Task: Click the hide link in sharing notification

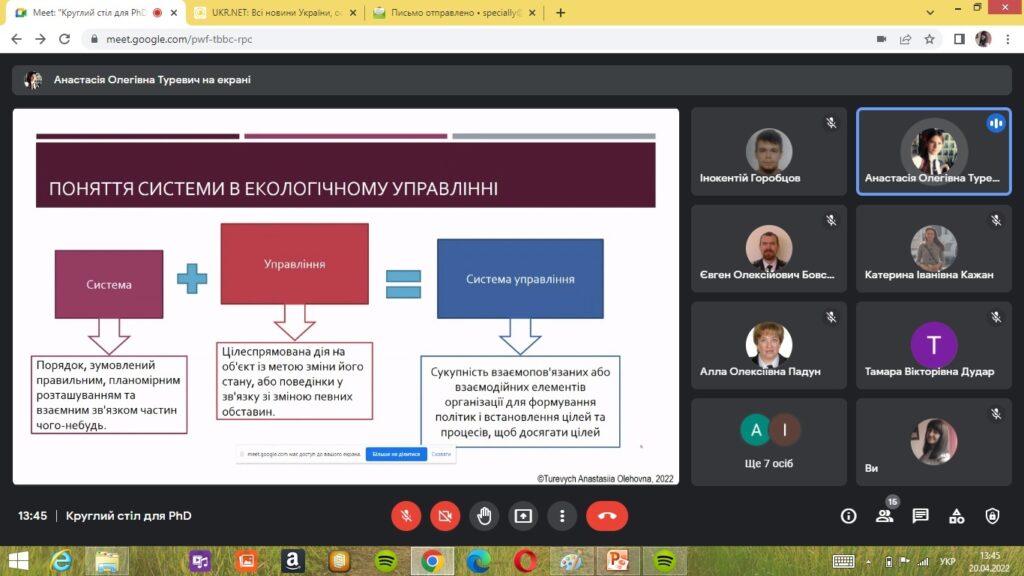Action: pos(441,454)
